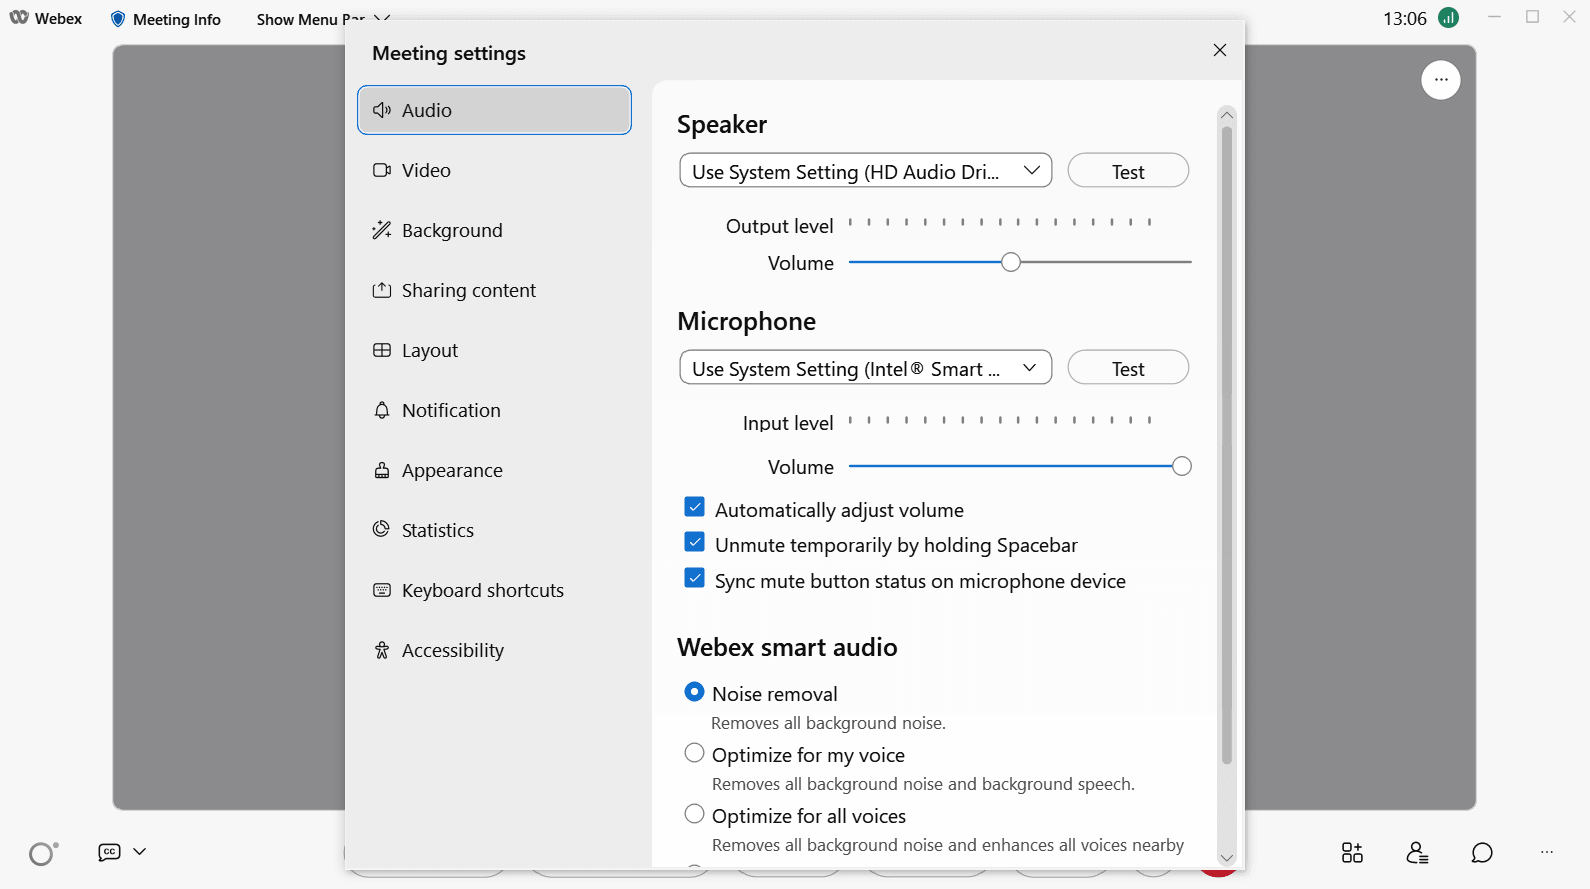Click the Background wand icon

click(x=382, y=230)
